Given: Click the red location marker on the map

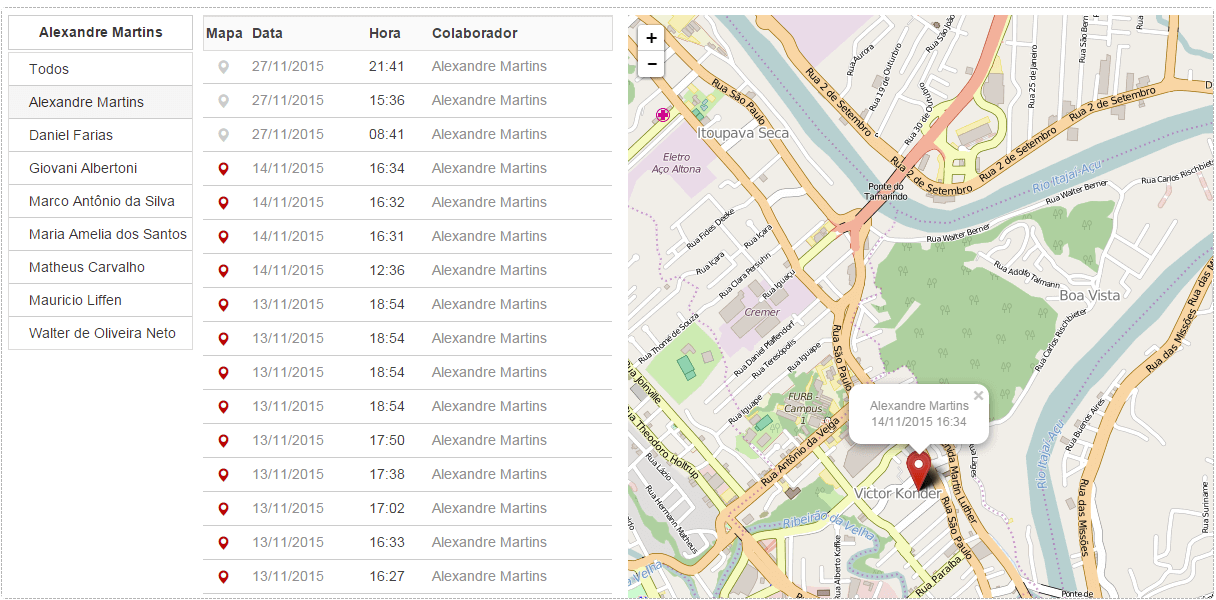Looking at the screenshot, I should (x=917, y=469).
